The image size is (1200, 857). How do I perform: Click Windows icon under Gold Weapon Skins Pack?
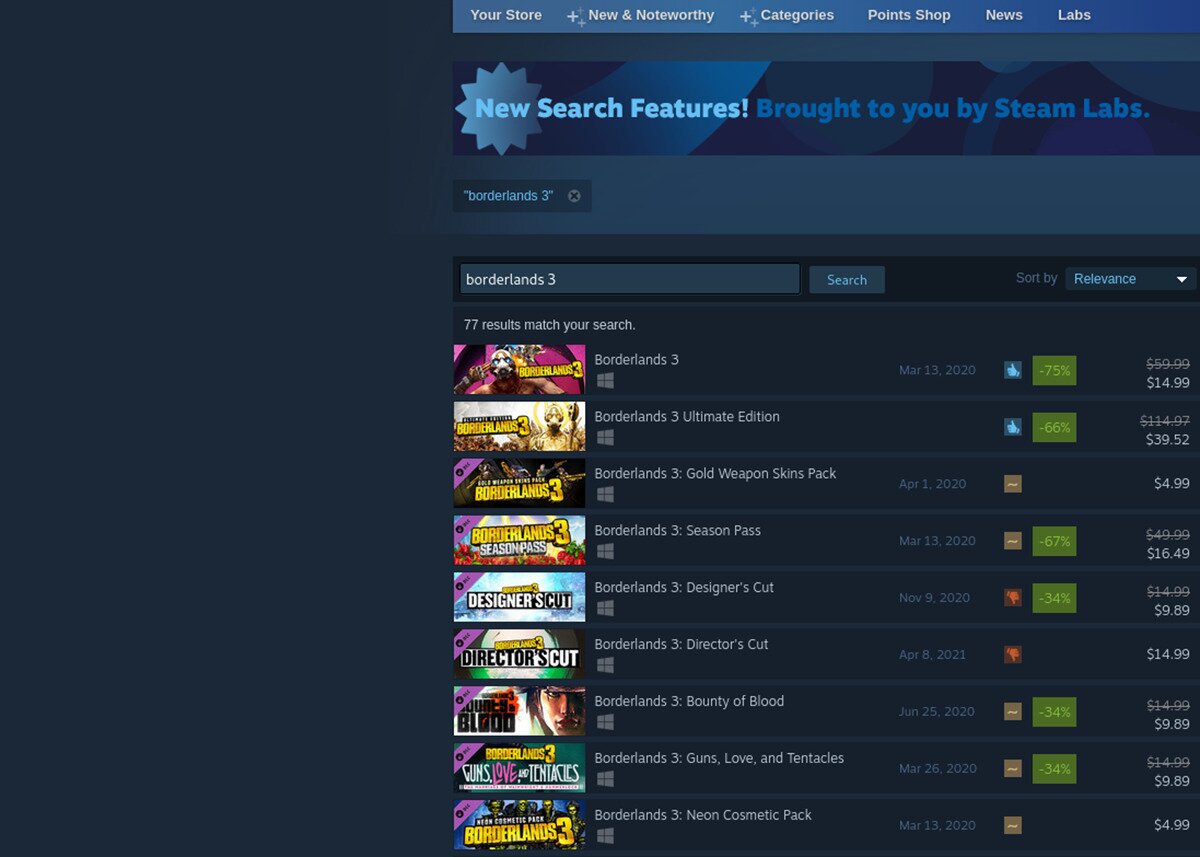604,495
